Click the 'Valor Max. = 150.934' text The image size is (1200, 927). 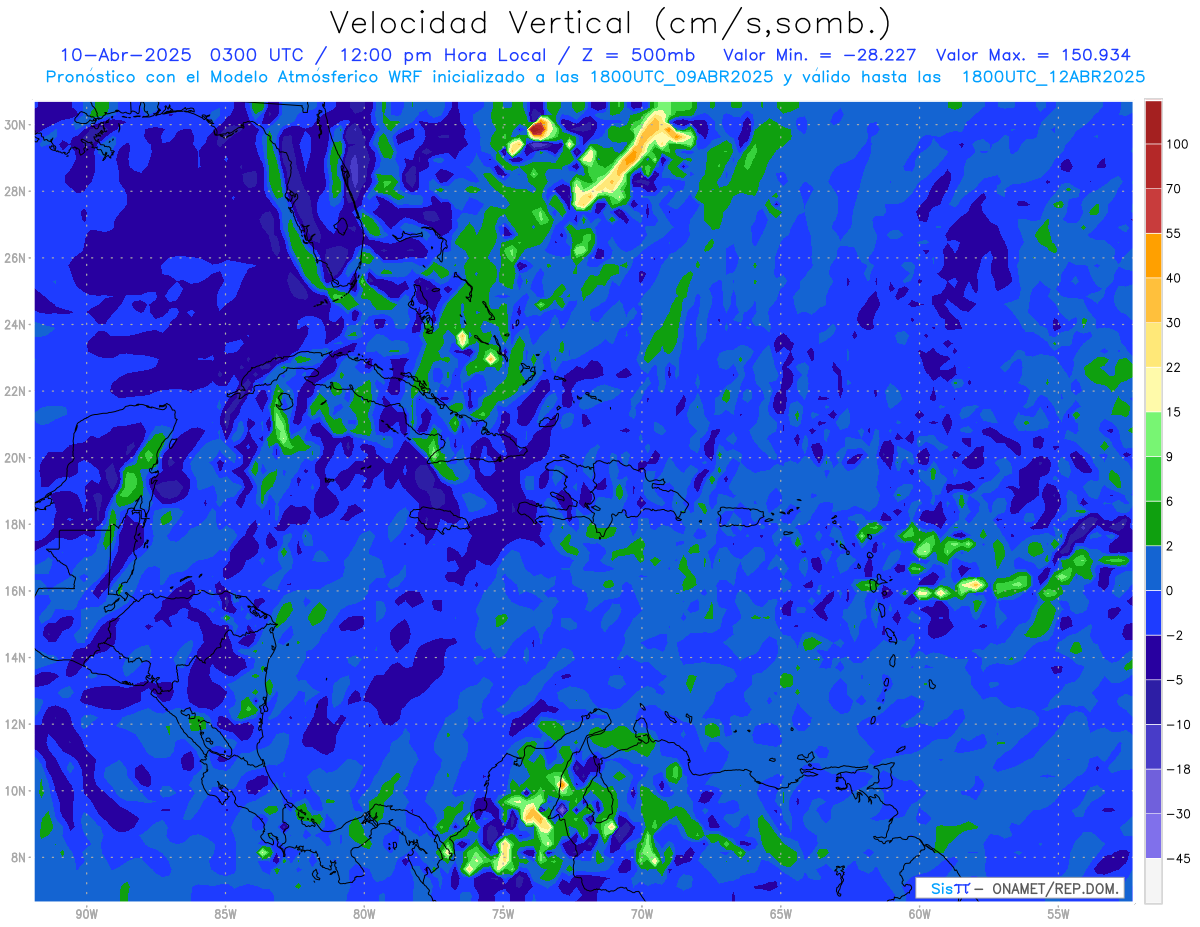point(1034,55)
